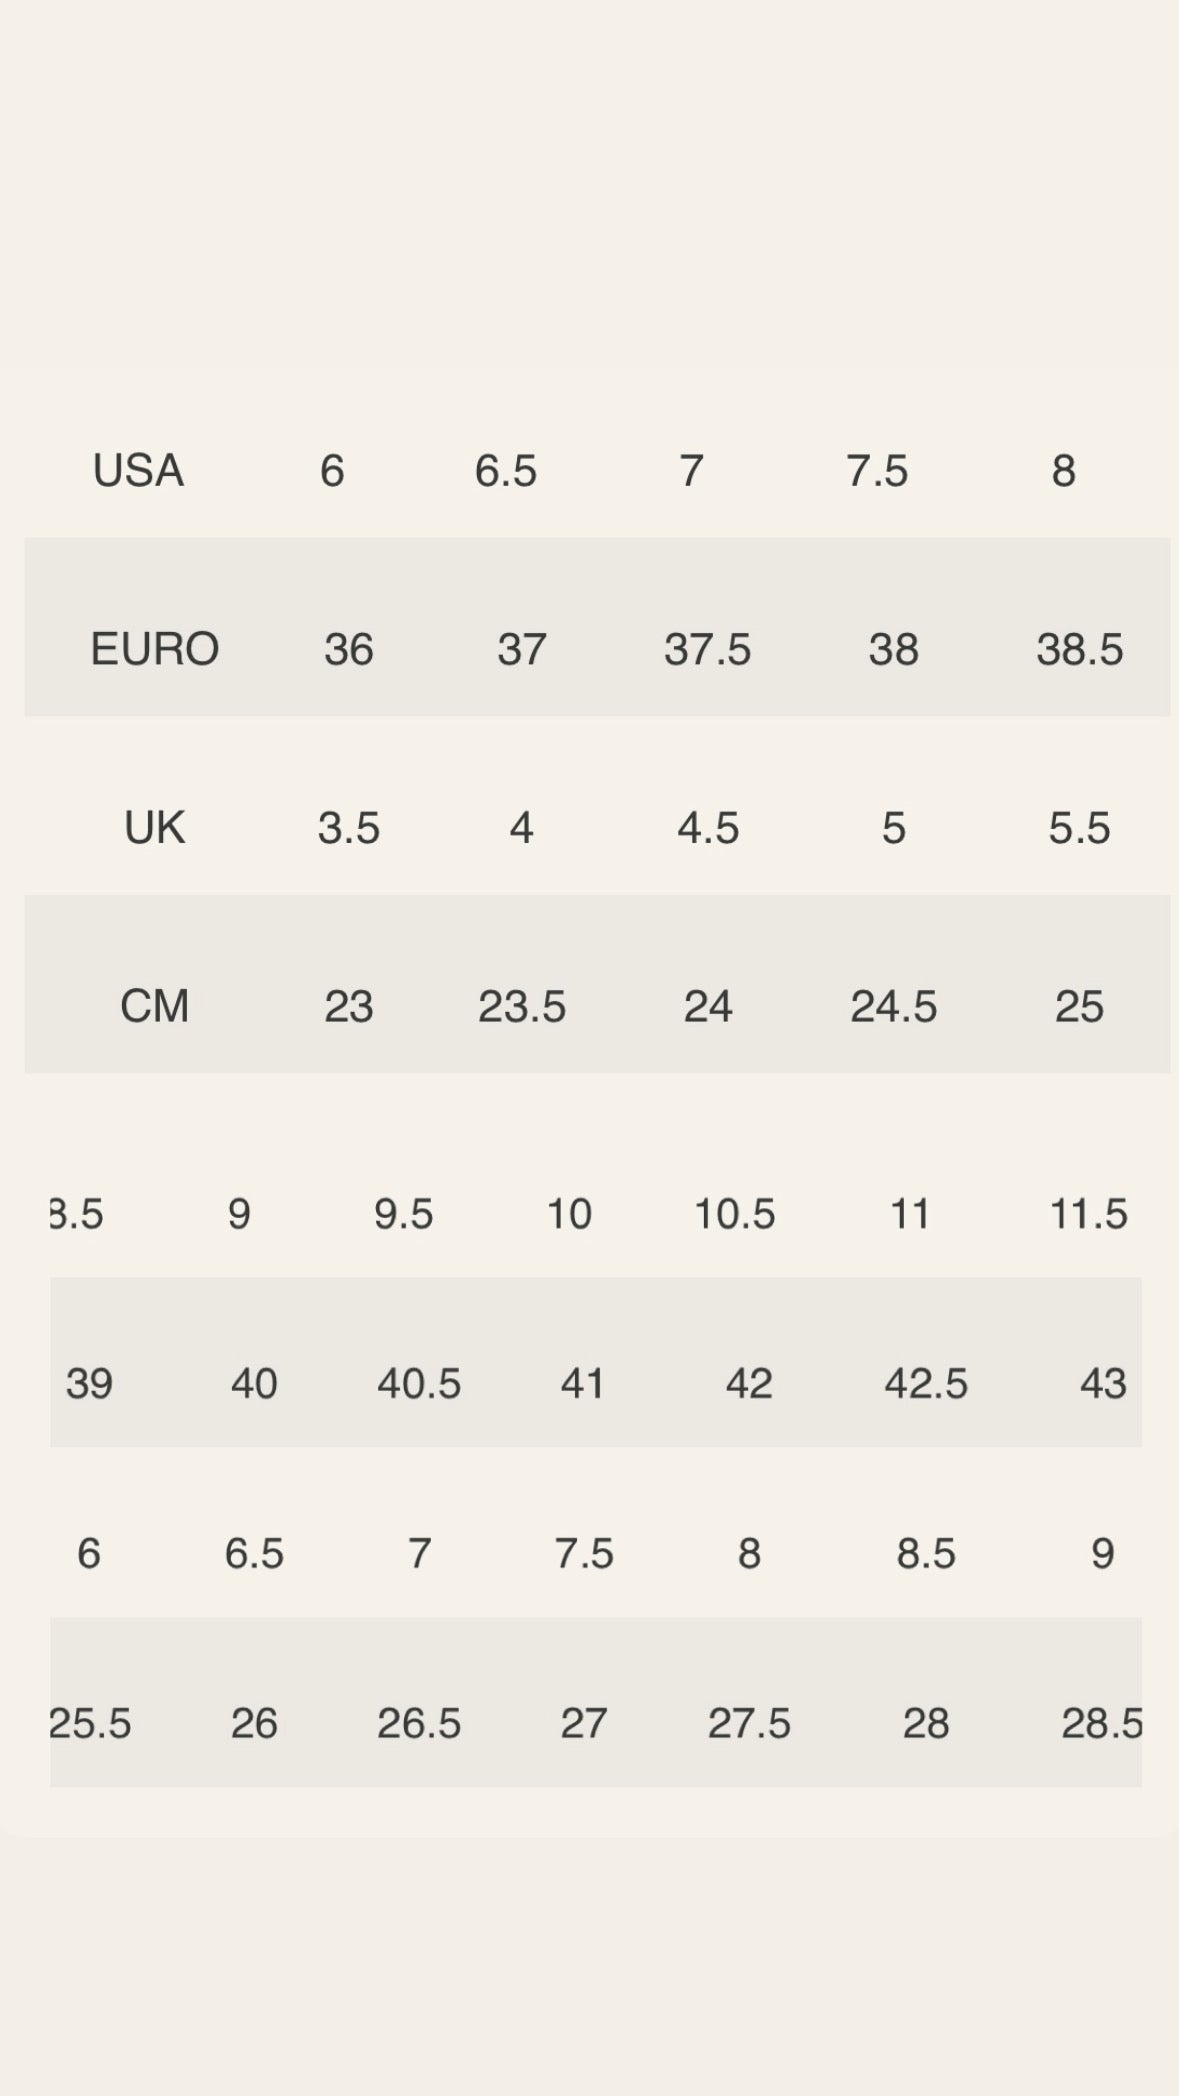Image resolution: width=1179 pixels, height=2096 pixels.
Task: Click EURO size 40.5
Action: [419, 1384]
